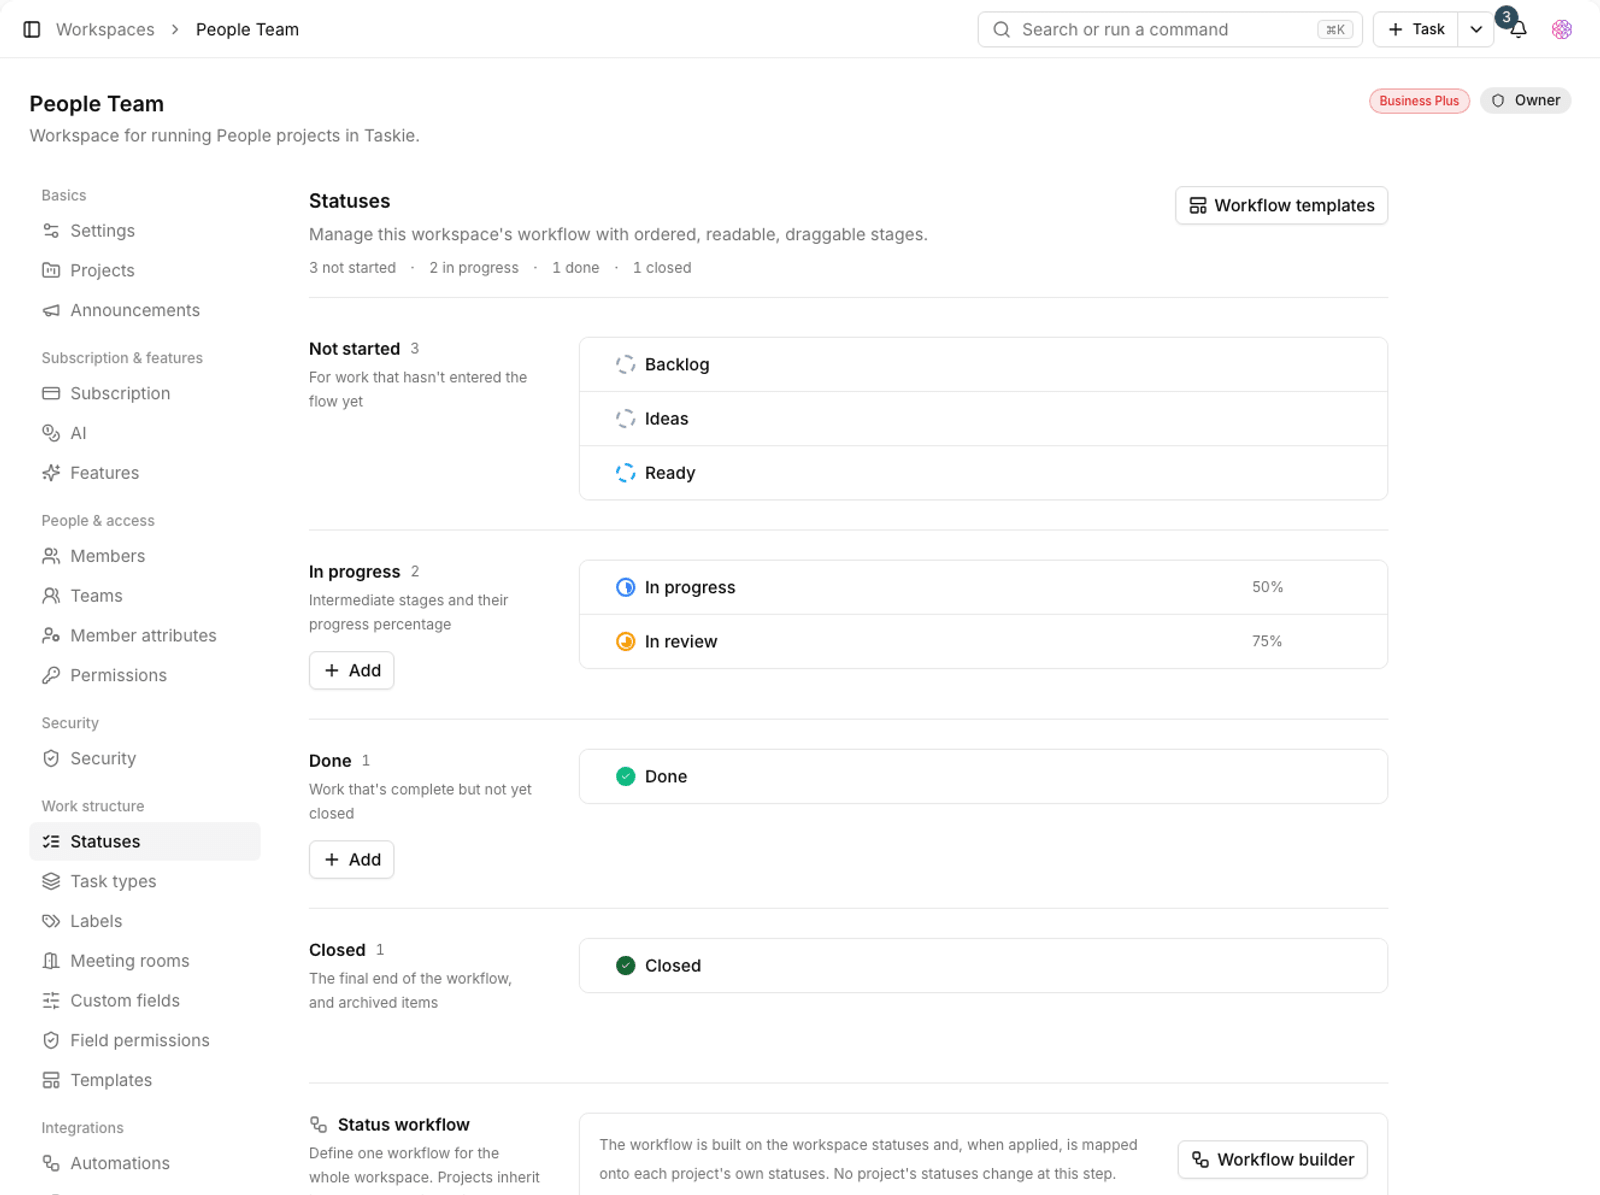Open Announcements in the sidebar
Image resolution: width=1600 pixels, height=1195 pixels.
(145, 310)
